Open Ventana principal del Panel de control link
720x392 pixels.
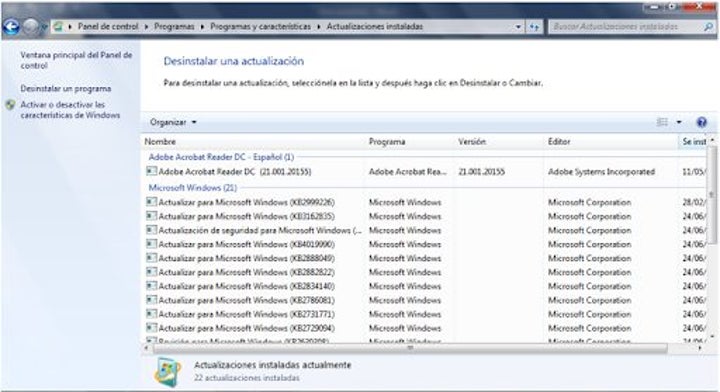coord(76,60)
